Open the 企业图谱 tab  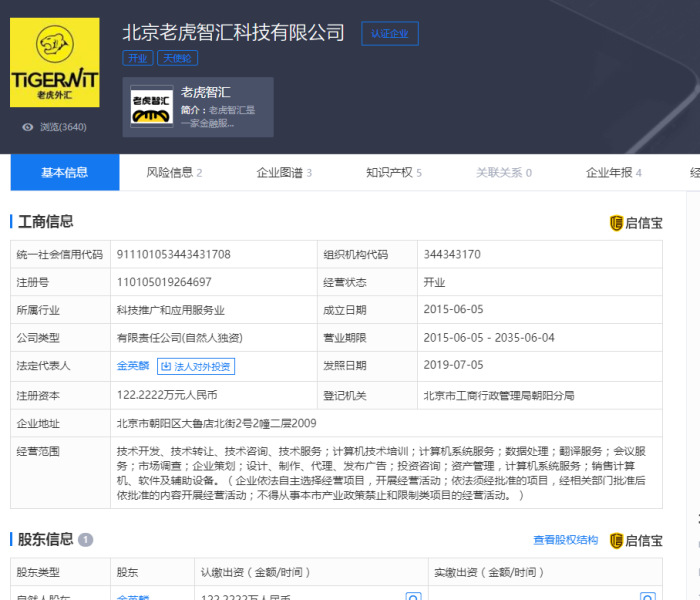tap(284, 172)
